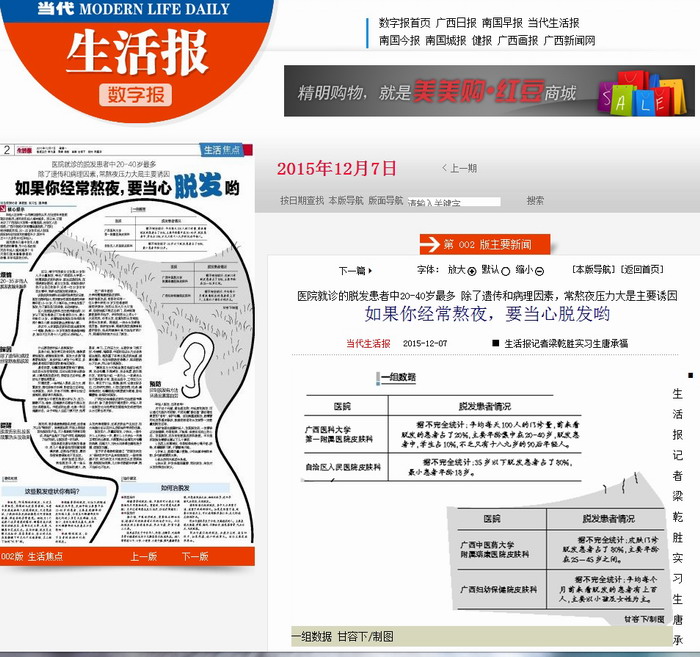Open the 数字报首页 link
This screenshot has height=657, width=700.
404,23
